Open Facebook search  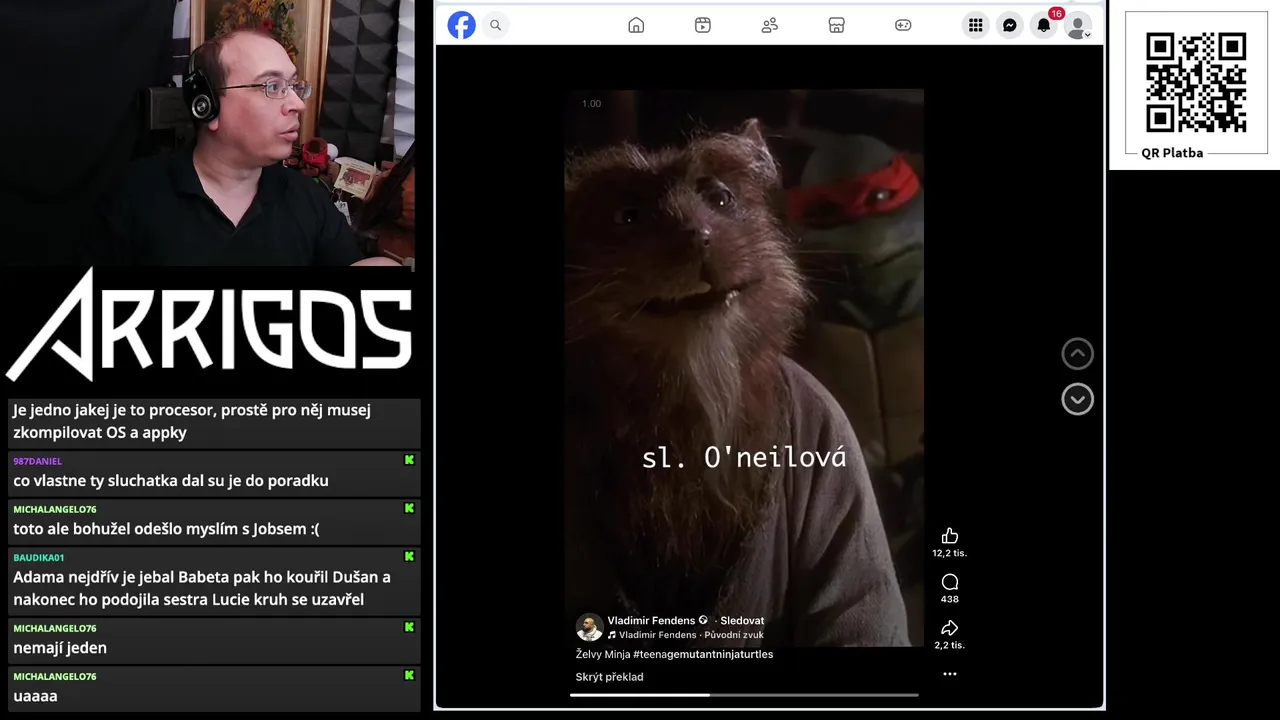(x=495, y=25)
